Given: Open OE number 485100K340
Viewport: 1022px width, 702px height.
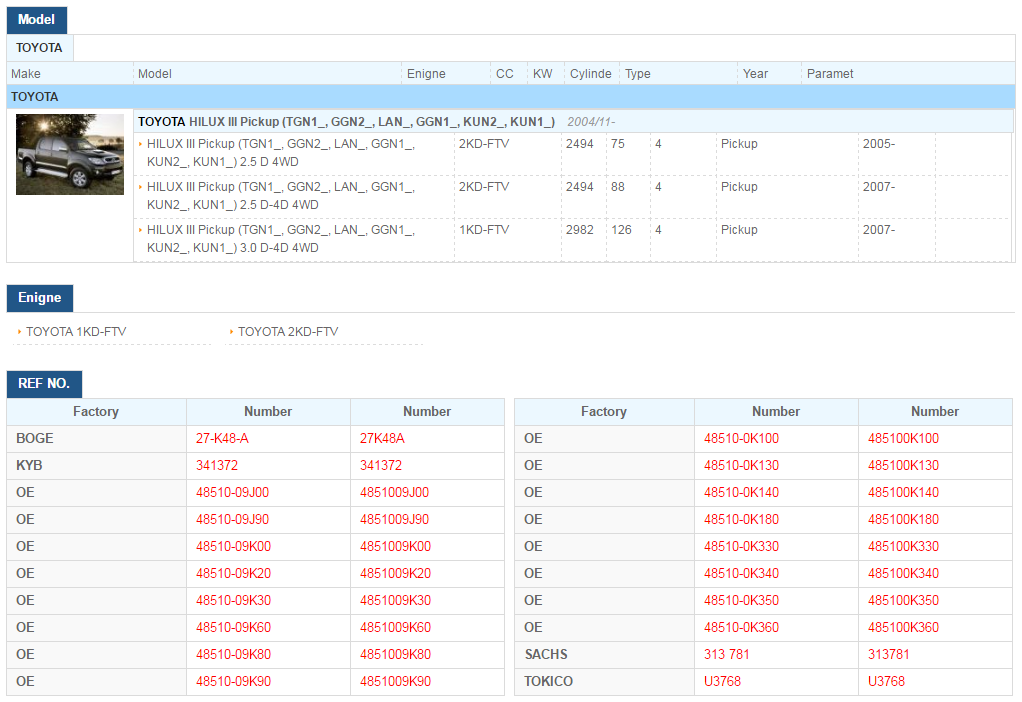Looking at the screenshot, I should (903, 574).
